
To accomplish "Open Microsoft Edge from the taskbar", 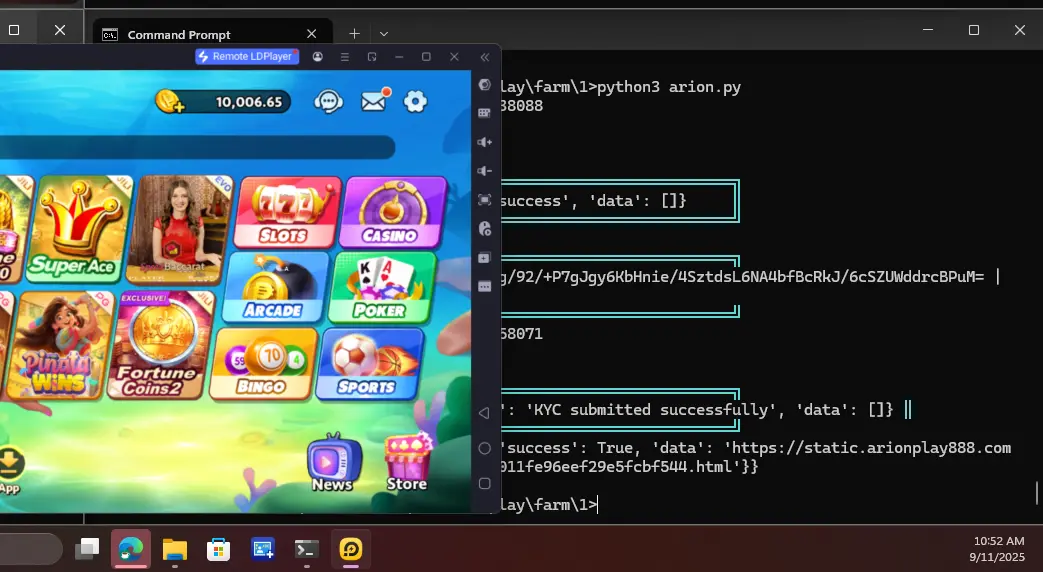I will [131, 549].
